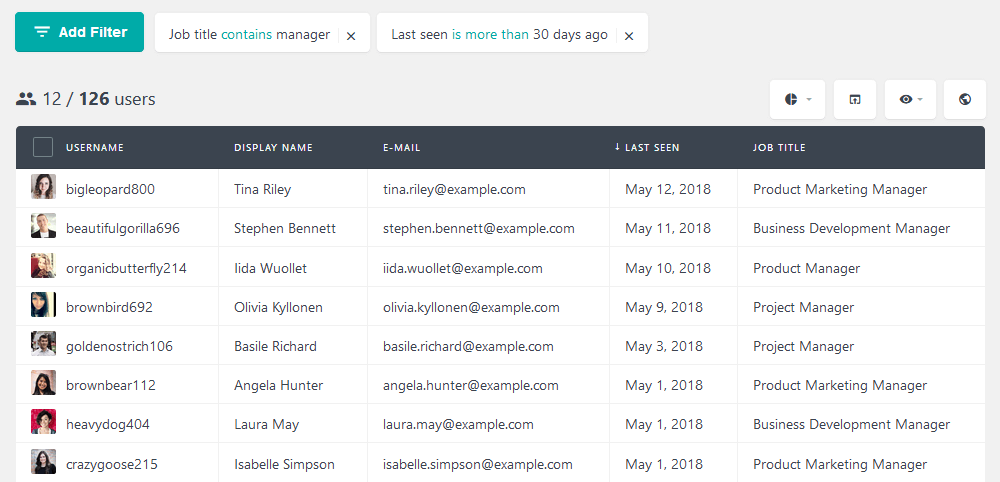Click email stephen.bennett@example.com

pyautogui.click(x=479, y=228)
